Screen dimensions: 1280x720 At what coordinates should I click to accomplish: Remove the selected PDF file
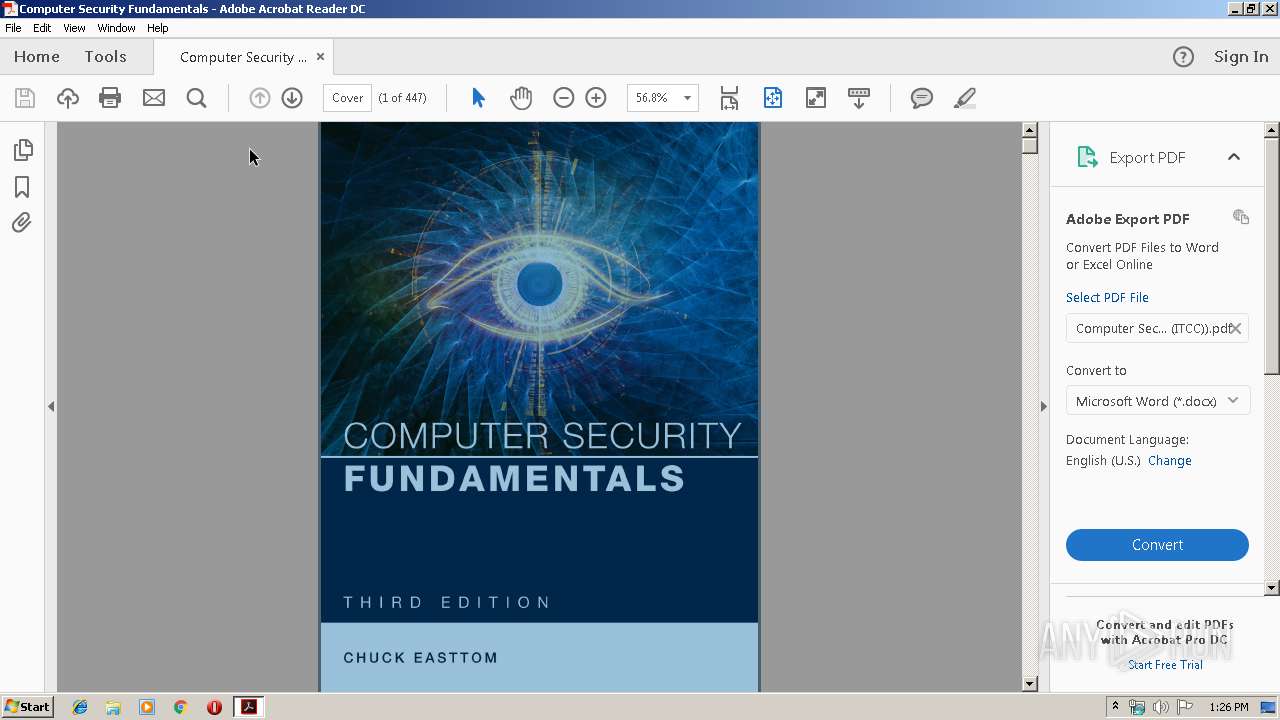point(1236,328)
